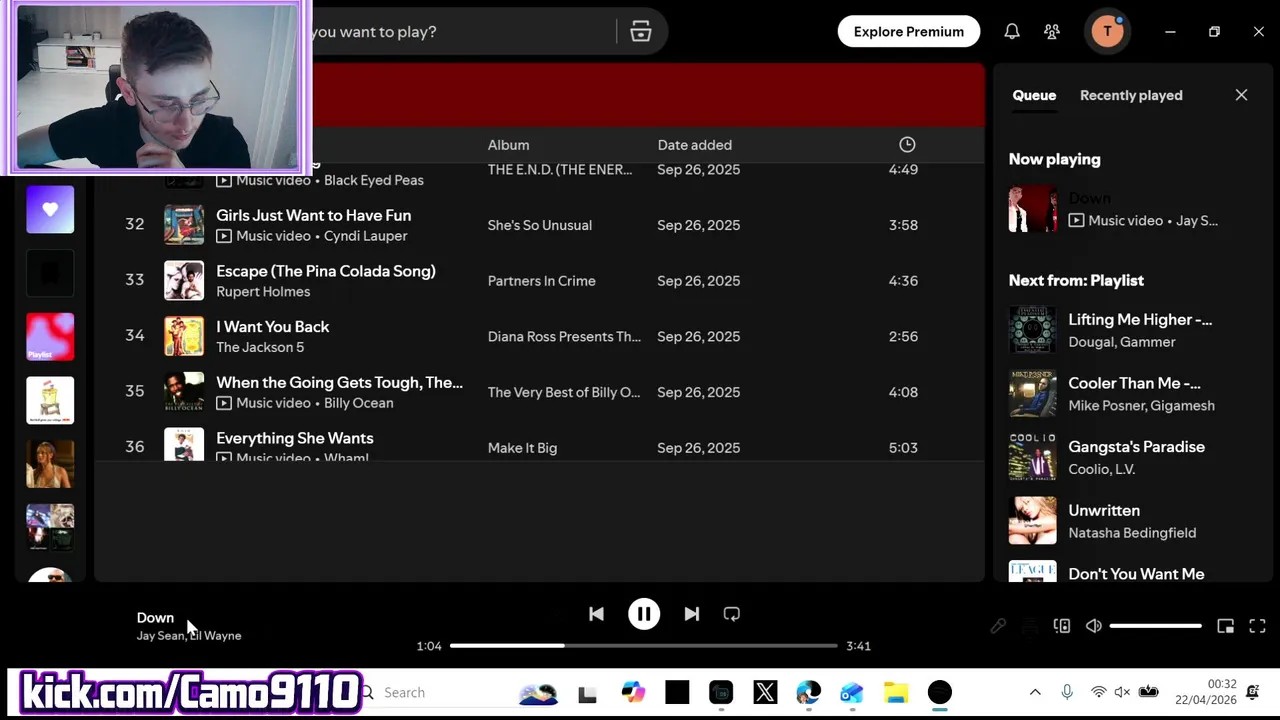The height and width of the screenshot is (720, 1280).
Task: Switch to the Queue tab
Action: tap(1034, 95)
